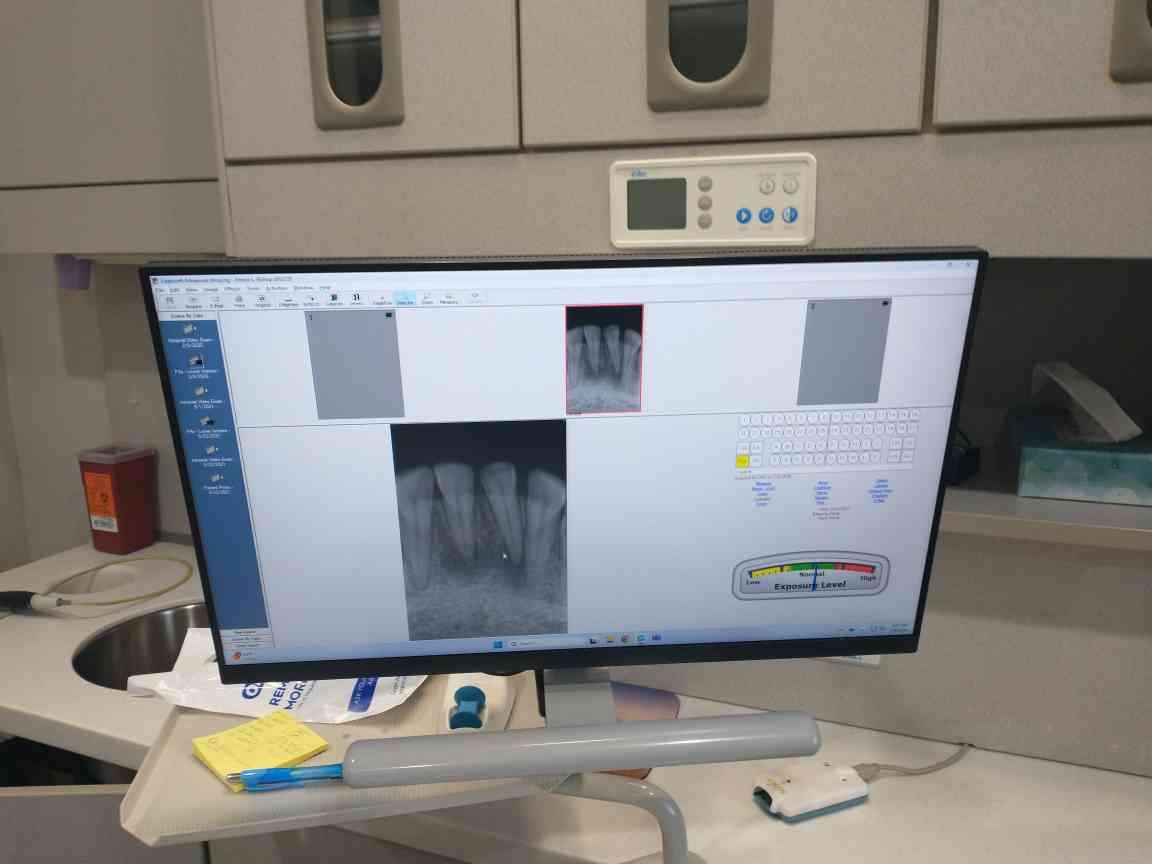The image size is (1152, 864).
Task: Click the first link under tooth chart
Action: [763, 483]
